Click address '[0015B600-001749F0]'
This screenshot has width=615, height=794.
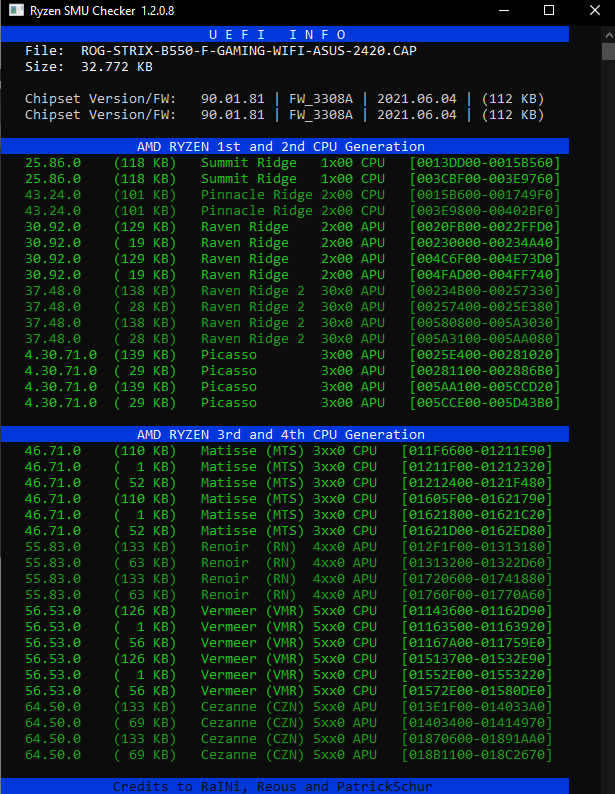point(485,194)
